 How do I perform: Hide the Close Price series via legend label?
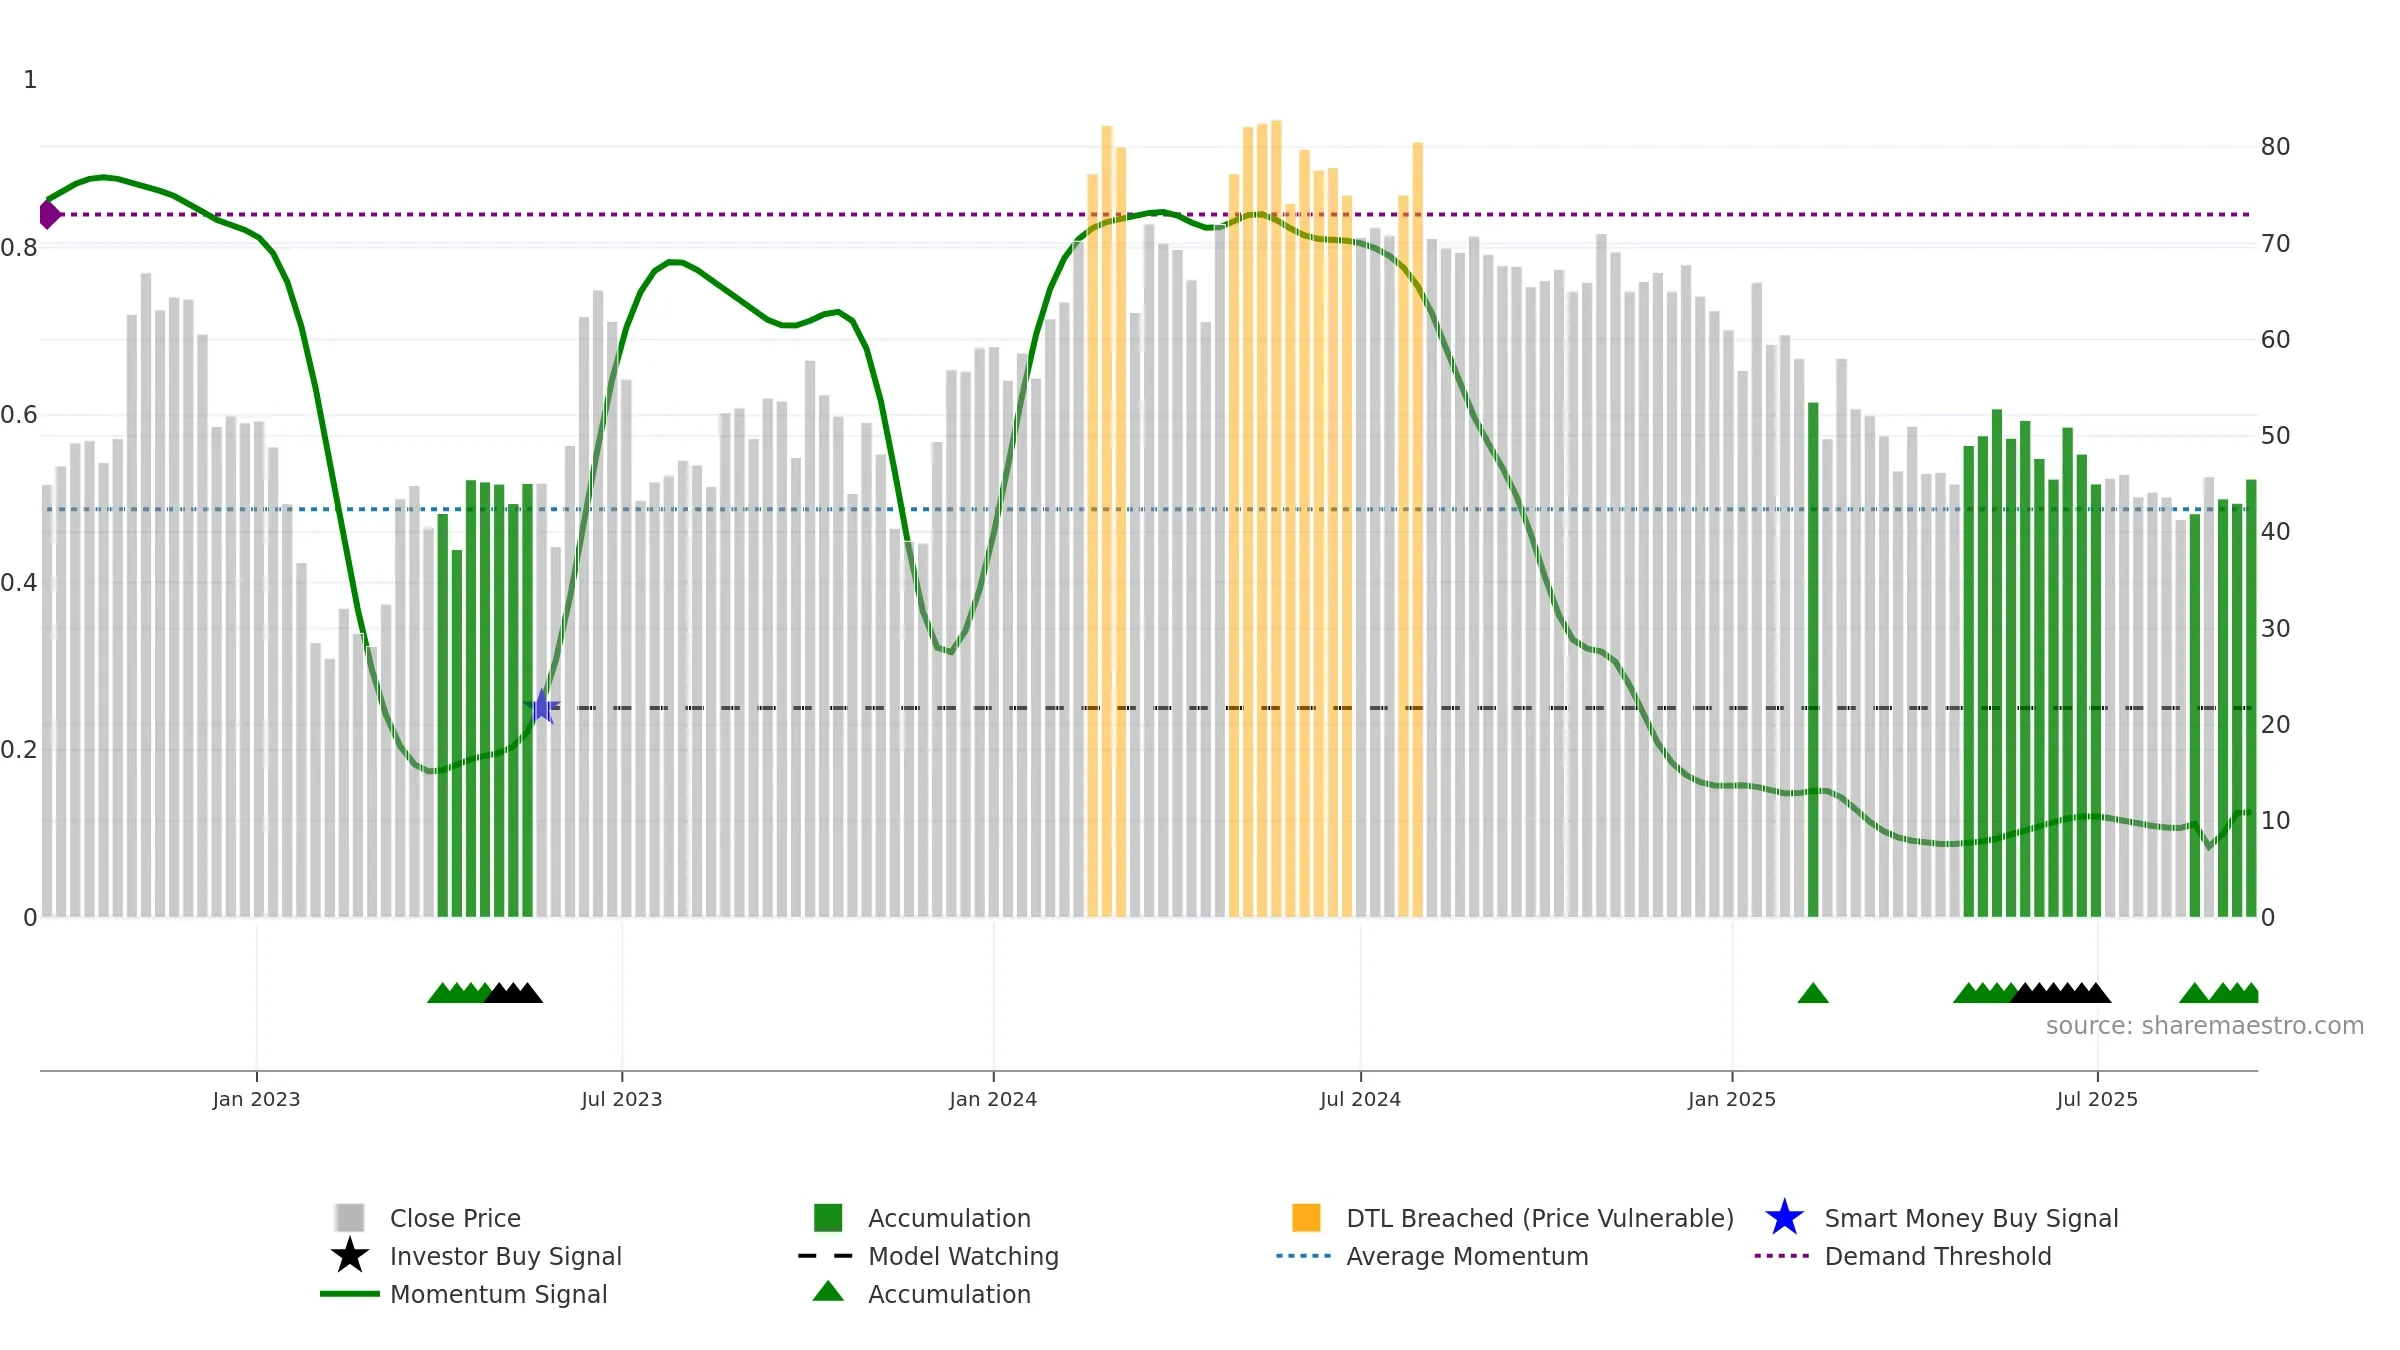(455, 1218)
